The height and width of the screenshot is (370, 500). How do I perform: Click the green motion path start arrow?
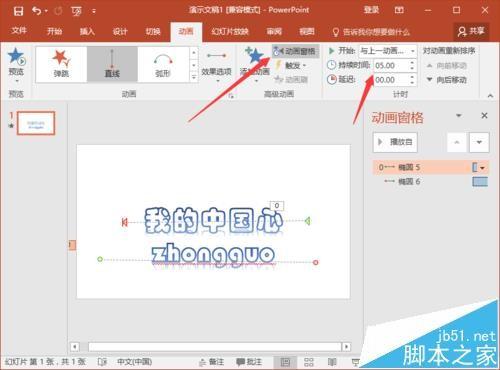(x=308, y=221)
